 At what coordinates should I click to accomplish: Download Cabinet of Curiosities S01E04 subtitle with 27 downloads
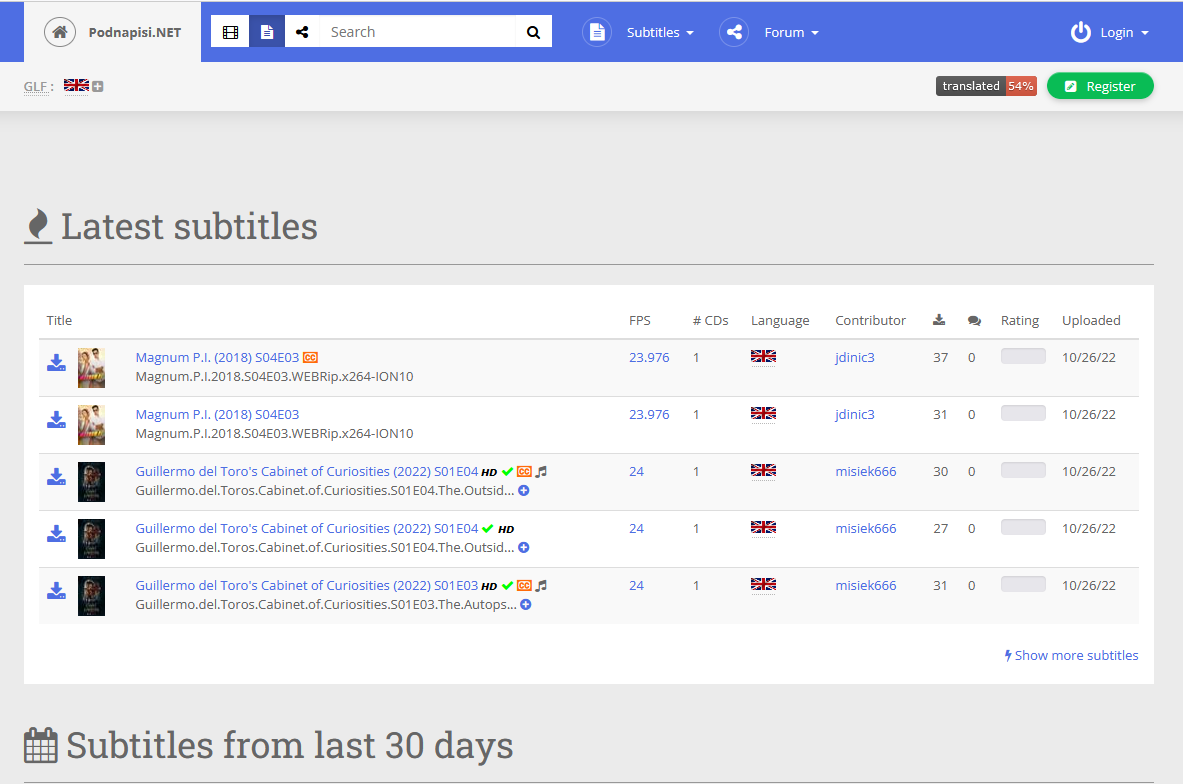[x=57, y=533]
